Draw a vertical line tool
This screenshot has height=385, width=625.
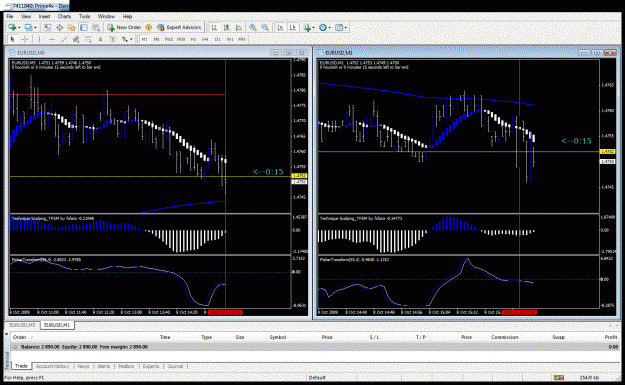point(39,39)
